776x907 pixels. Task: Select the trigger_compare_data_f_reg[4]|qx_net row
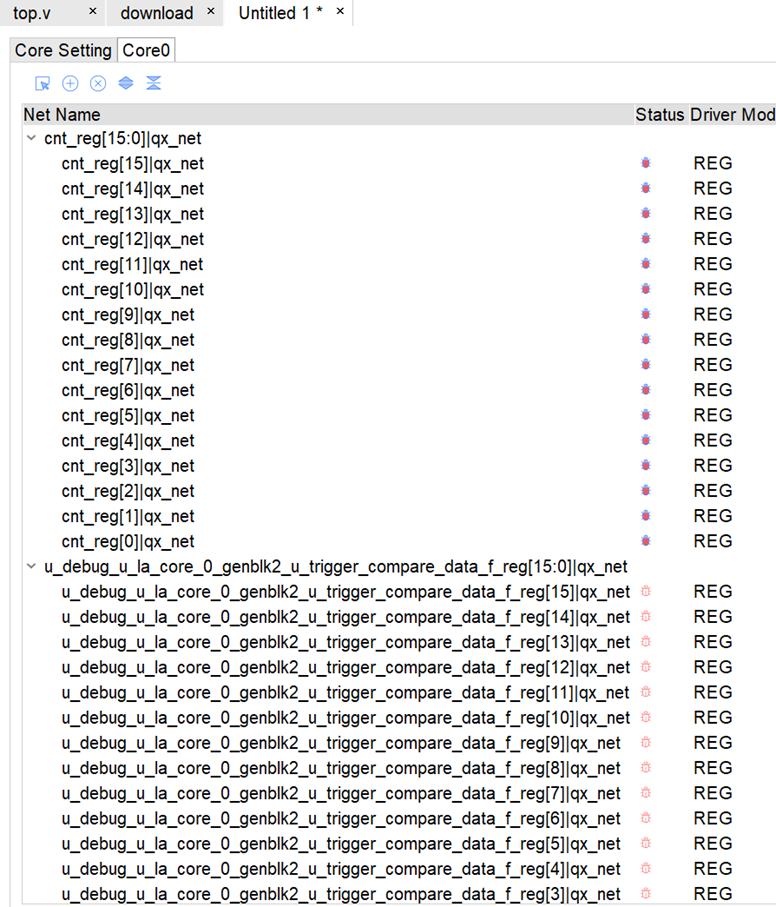point(399,868)
